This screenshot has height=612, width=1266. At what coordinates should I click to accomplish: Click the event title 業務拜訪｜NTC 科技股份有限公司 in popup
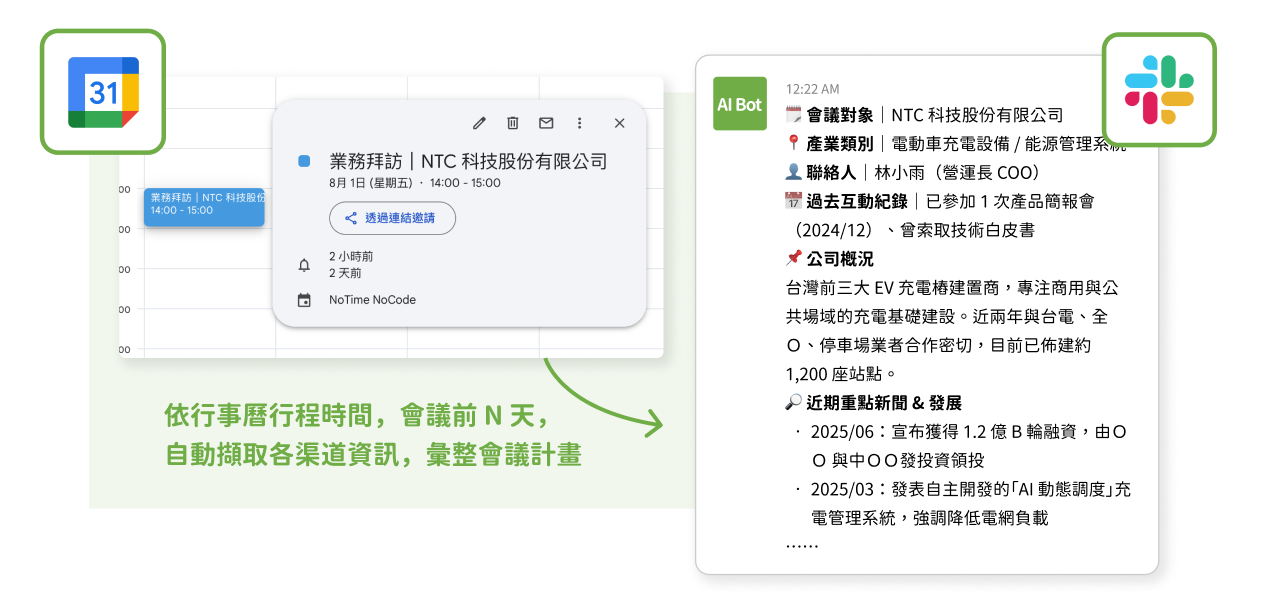click(468, 161)
